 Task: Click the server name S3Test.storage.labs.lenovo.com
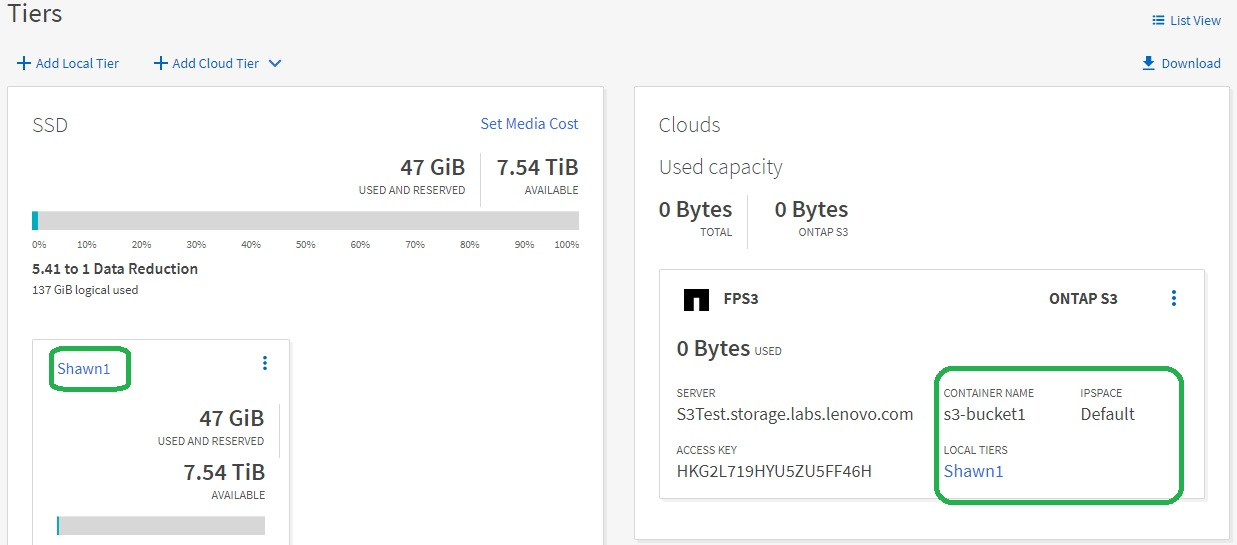click(x=794, y=414)
